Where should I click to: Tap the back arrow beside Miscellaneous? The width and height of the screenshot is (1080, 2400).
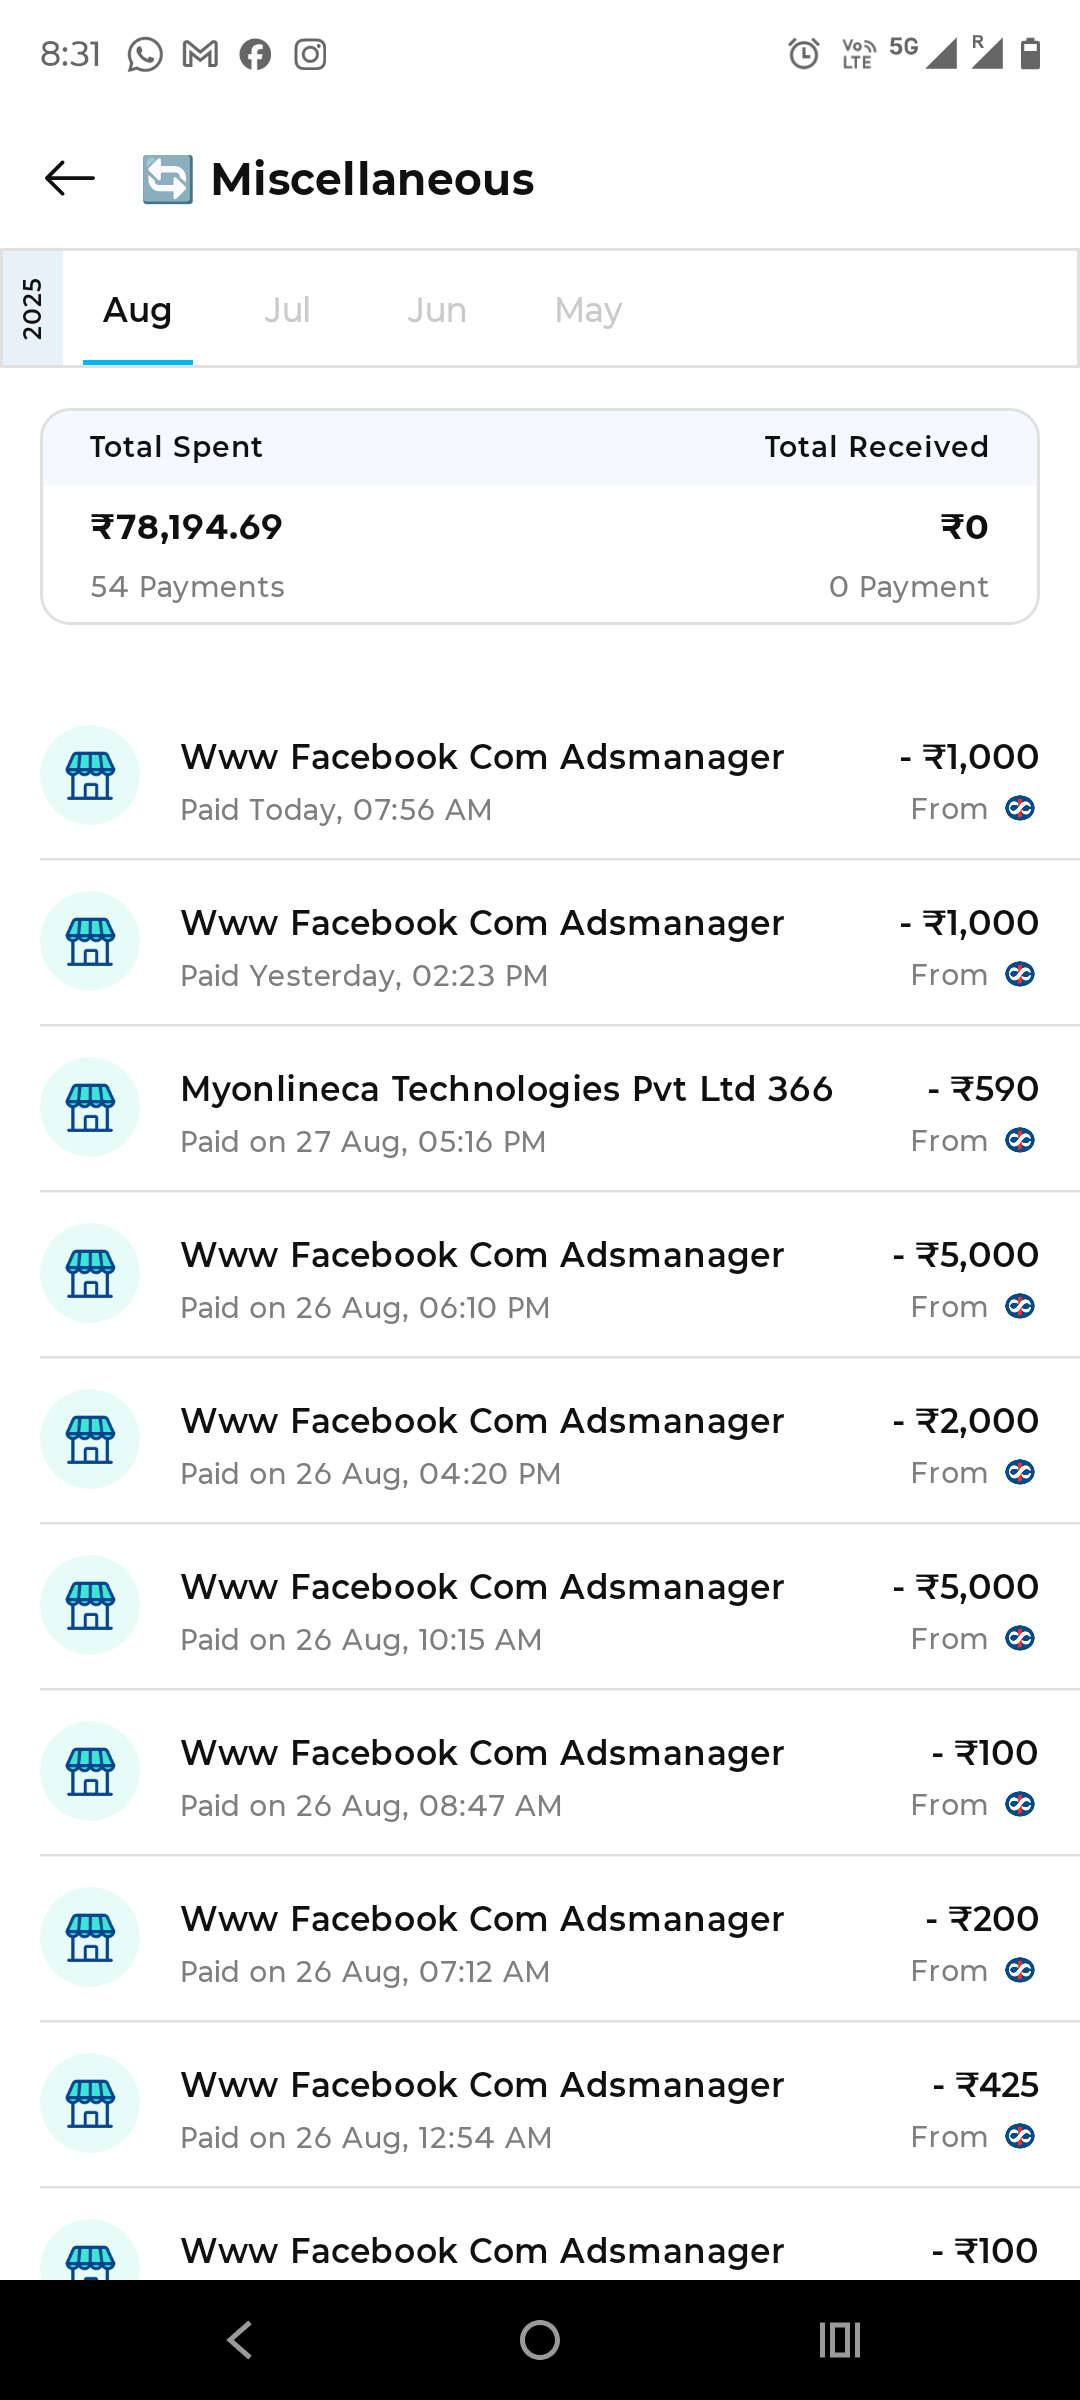70,179
